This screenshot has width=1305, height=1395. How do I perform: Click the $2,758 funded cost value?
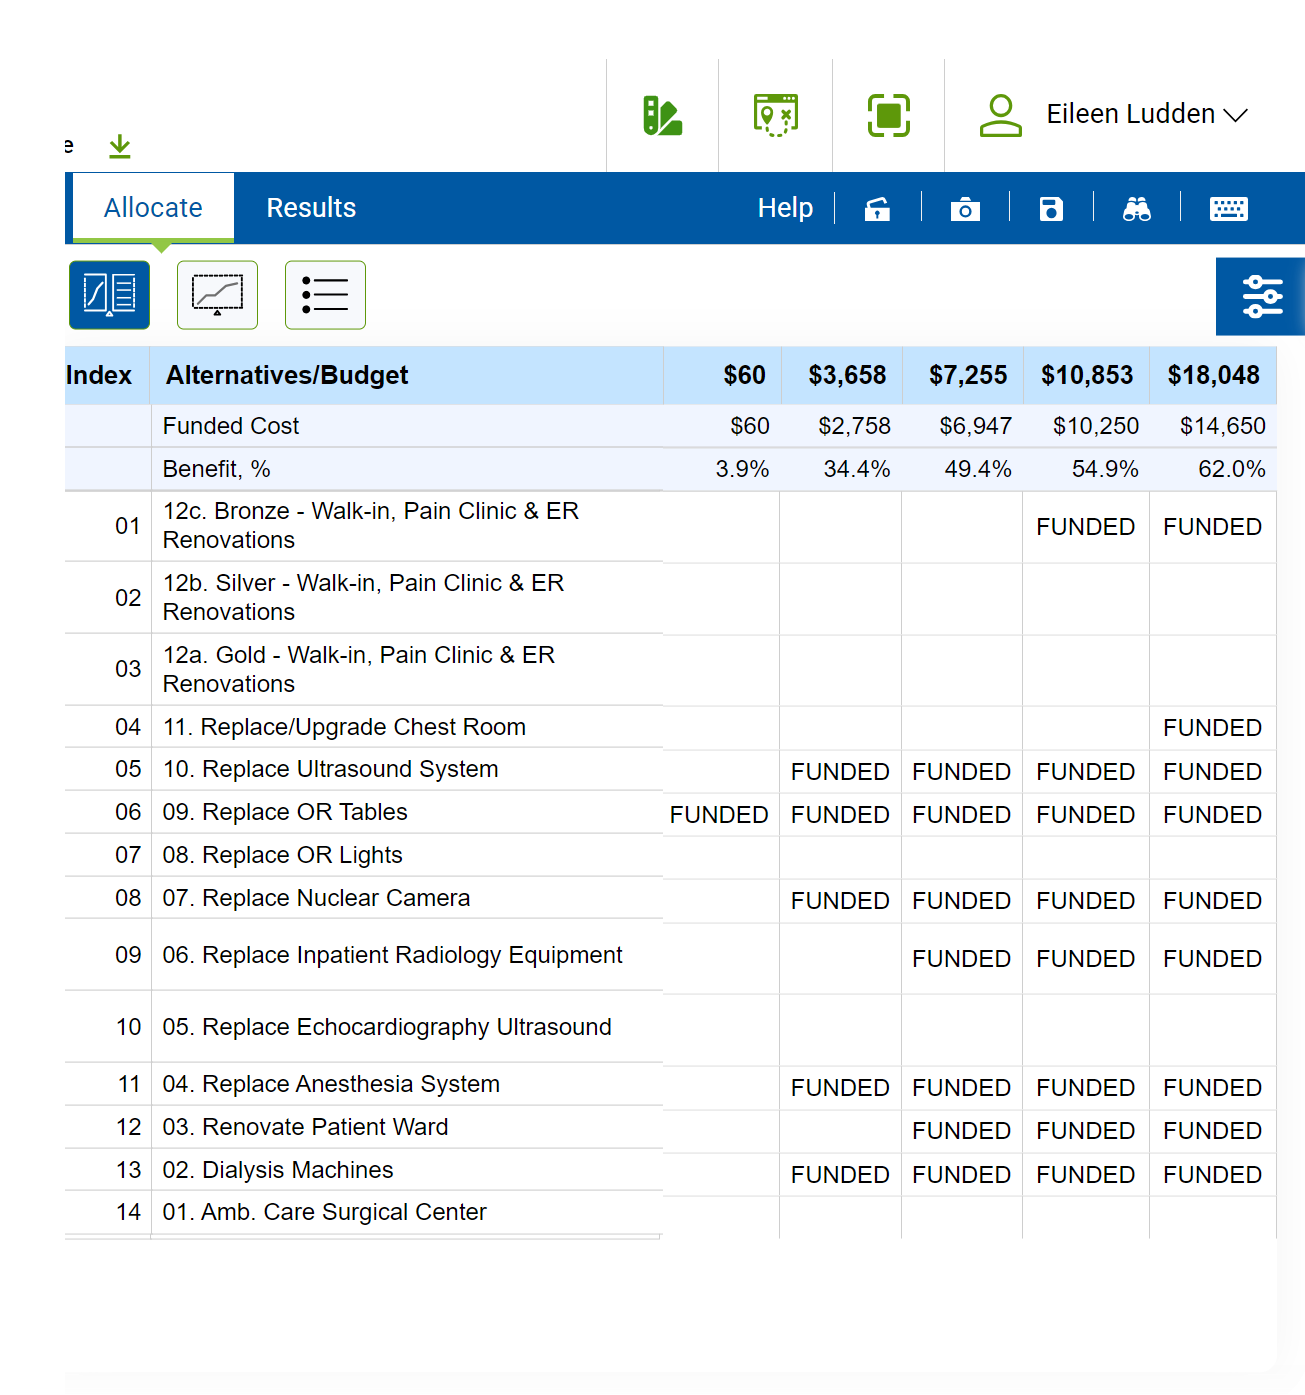(x=854, y=426)
